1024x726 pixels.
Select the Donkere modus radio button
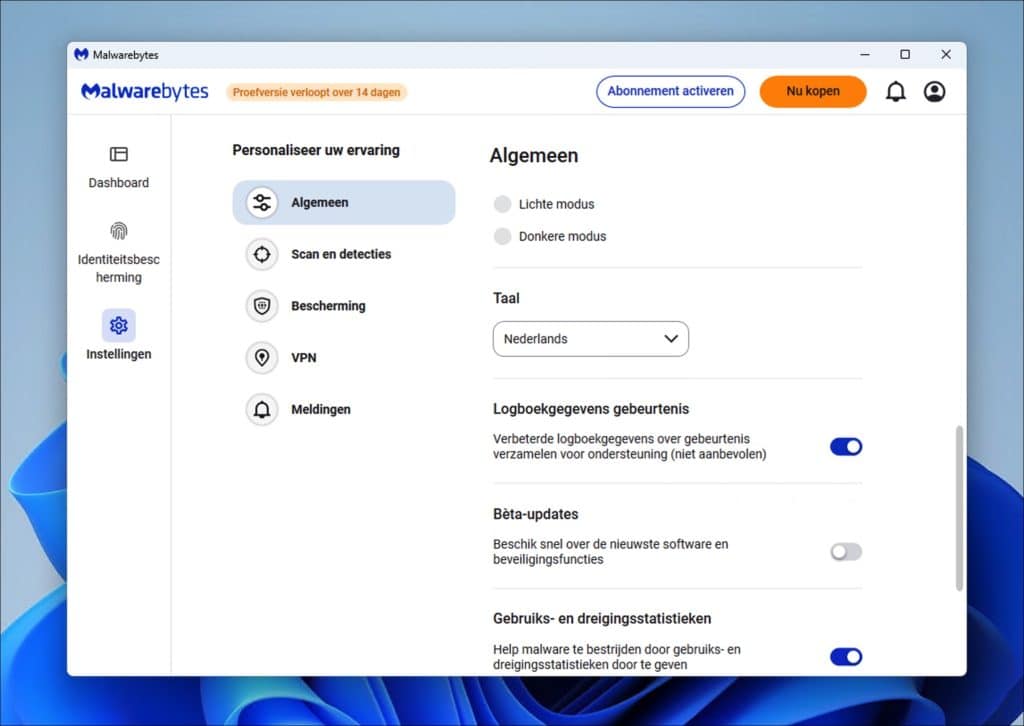tap(502, 236)
